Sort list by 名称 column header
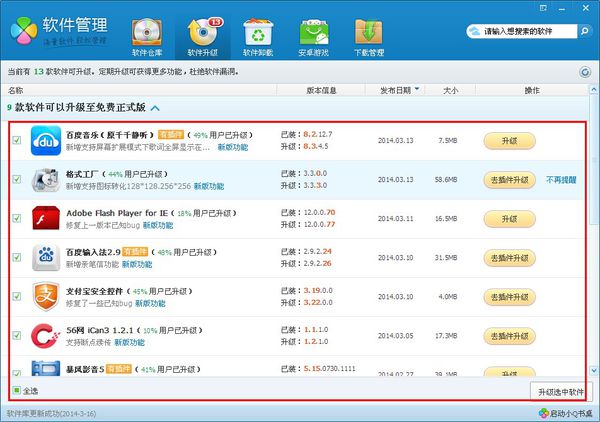Image resolution: width=600 pixels, height=422 pixels. point(16,90)
